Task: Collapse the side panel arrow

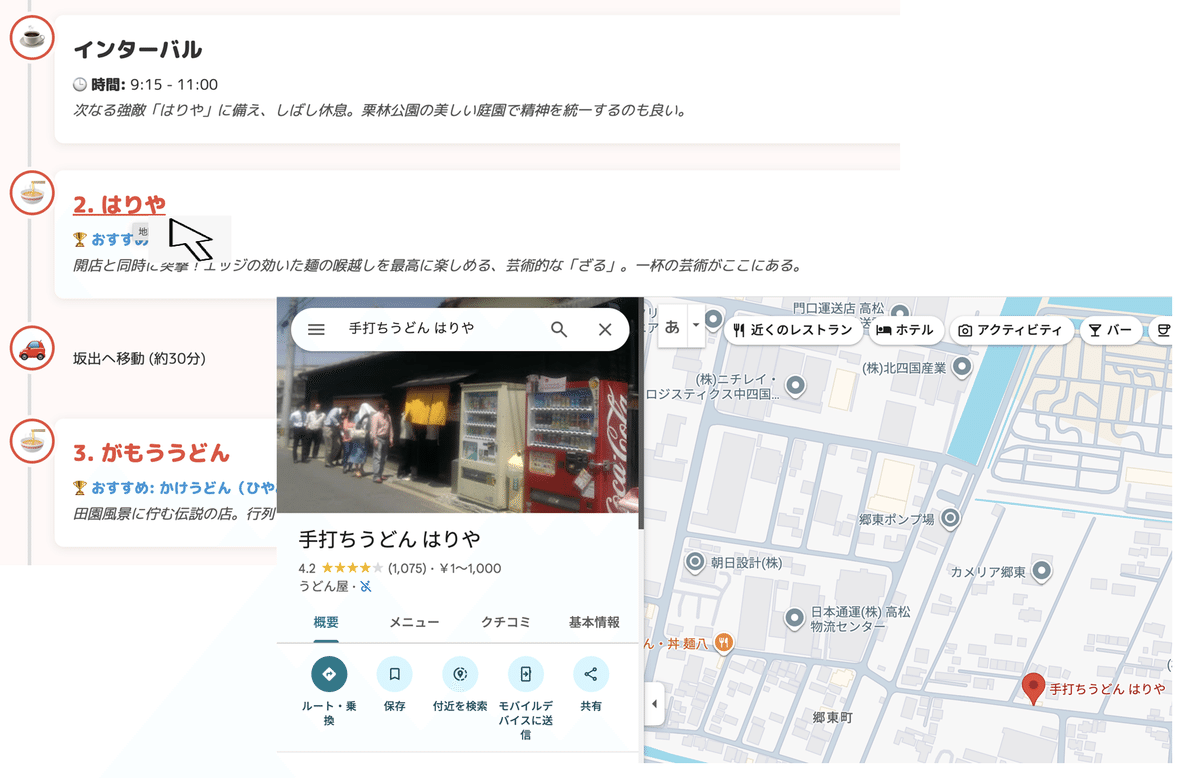Action: pyautogui.click(x=655, y=704)
